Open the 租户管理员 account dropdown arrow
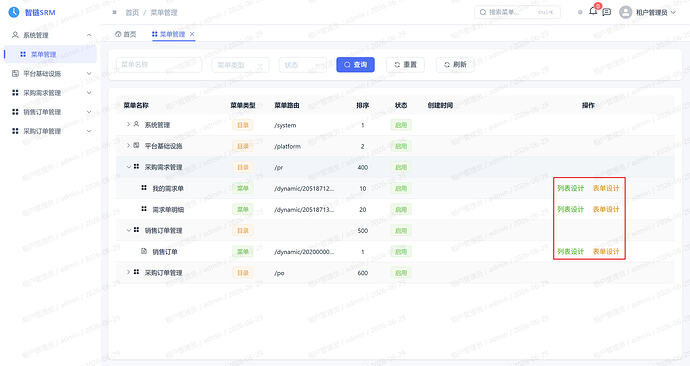The width and height of the screenshot is (690, 366). (673, 13)
